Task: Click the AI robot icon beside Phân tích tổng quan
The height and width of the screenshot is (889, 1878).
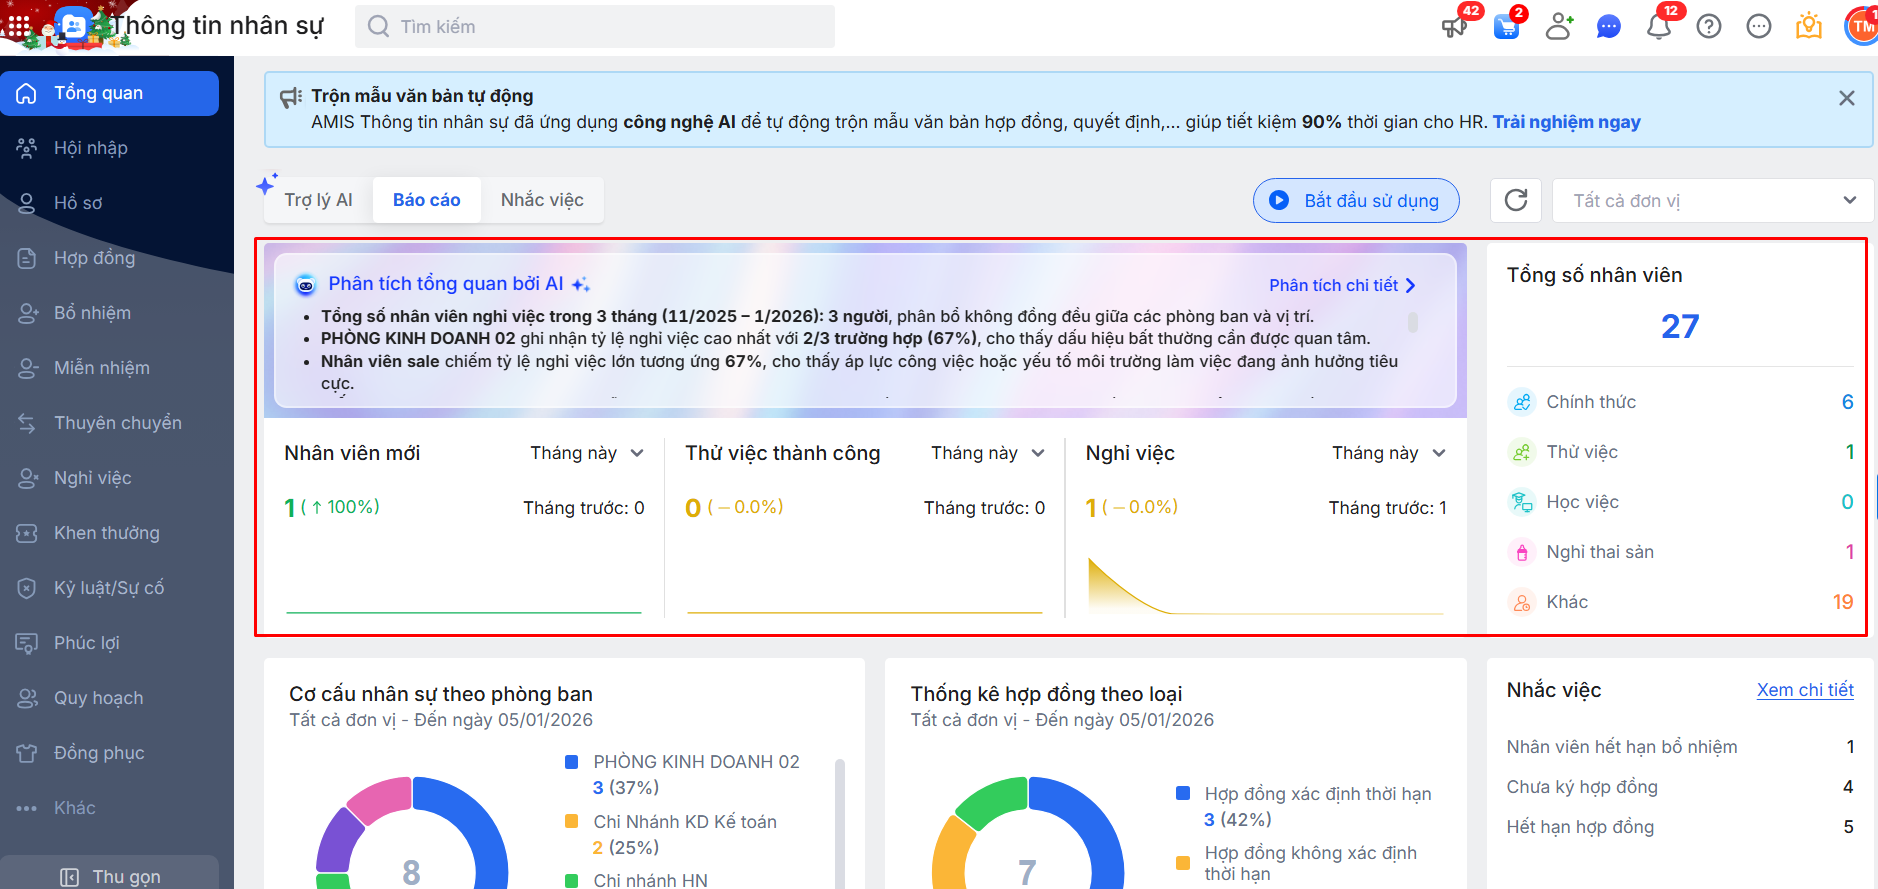Action: click(306, 285)
